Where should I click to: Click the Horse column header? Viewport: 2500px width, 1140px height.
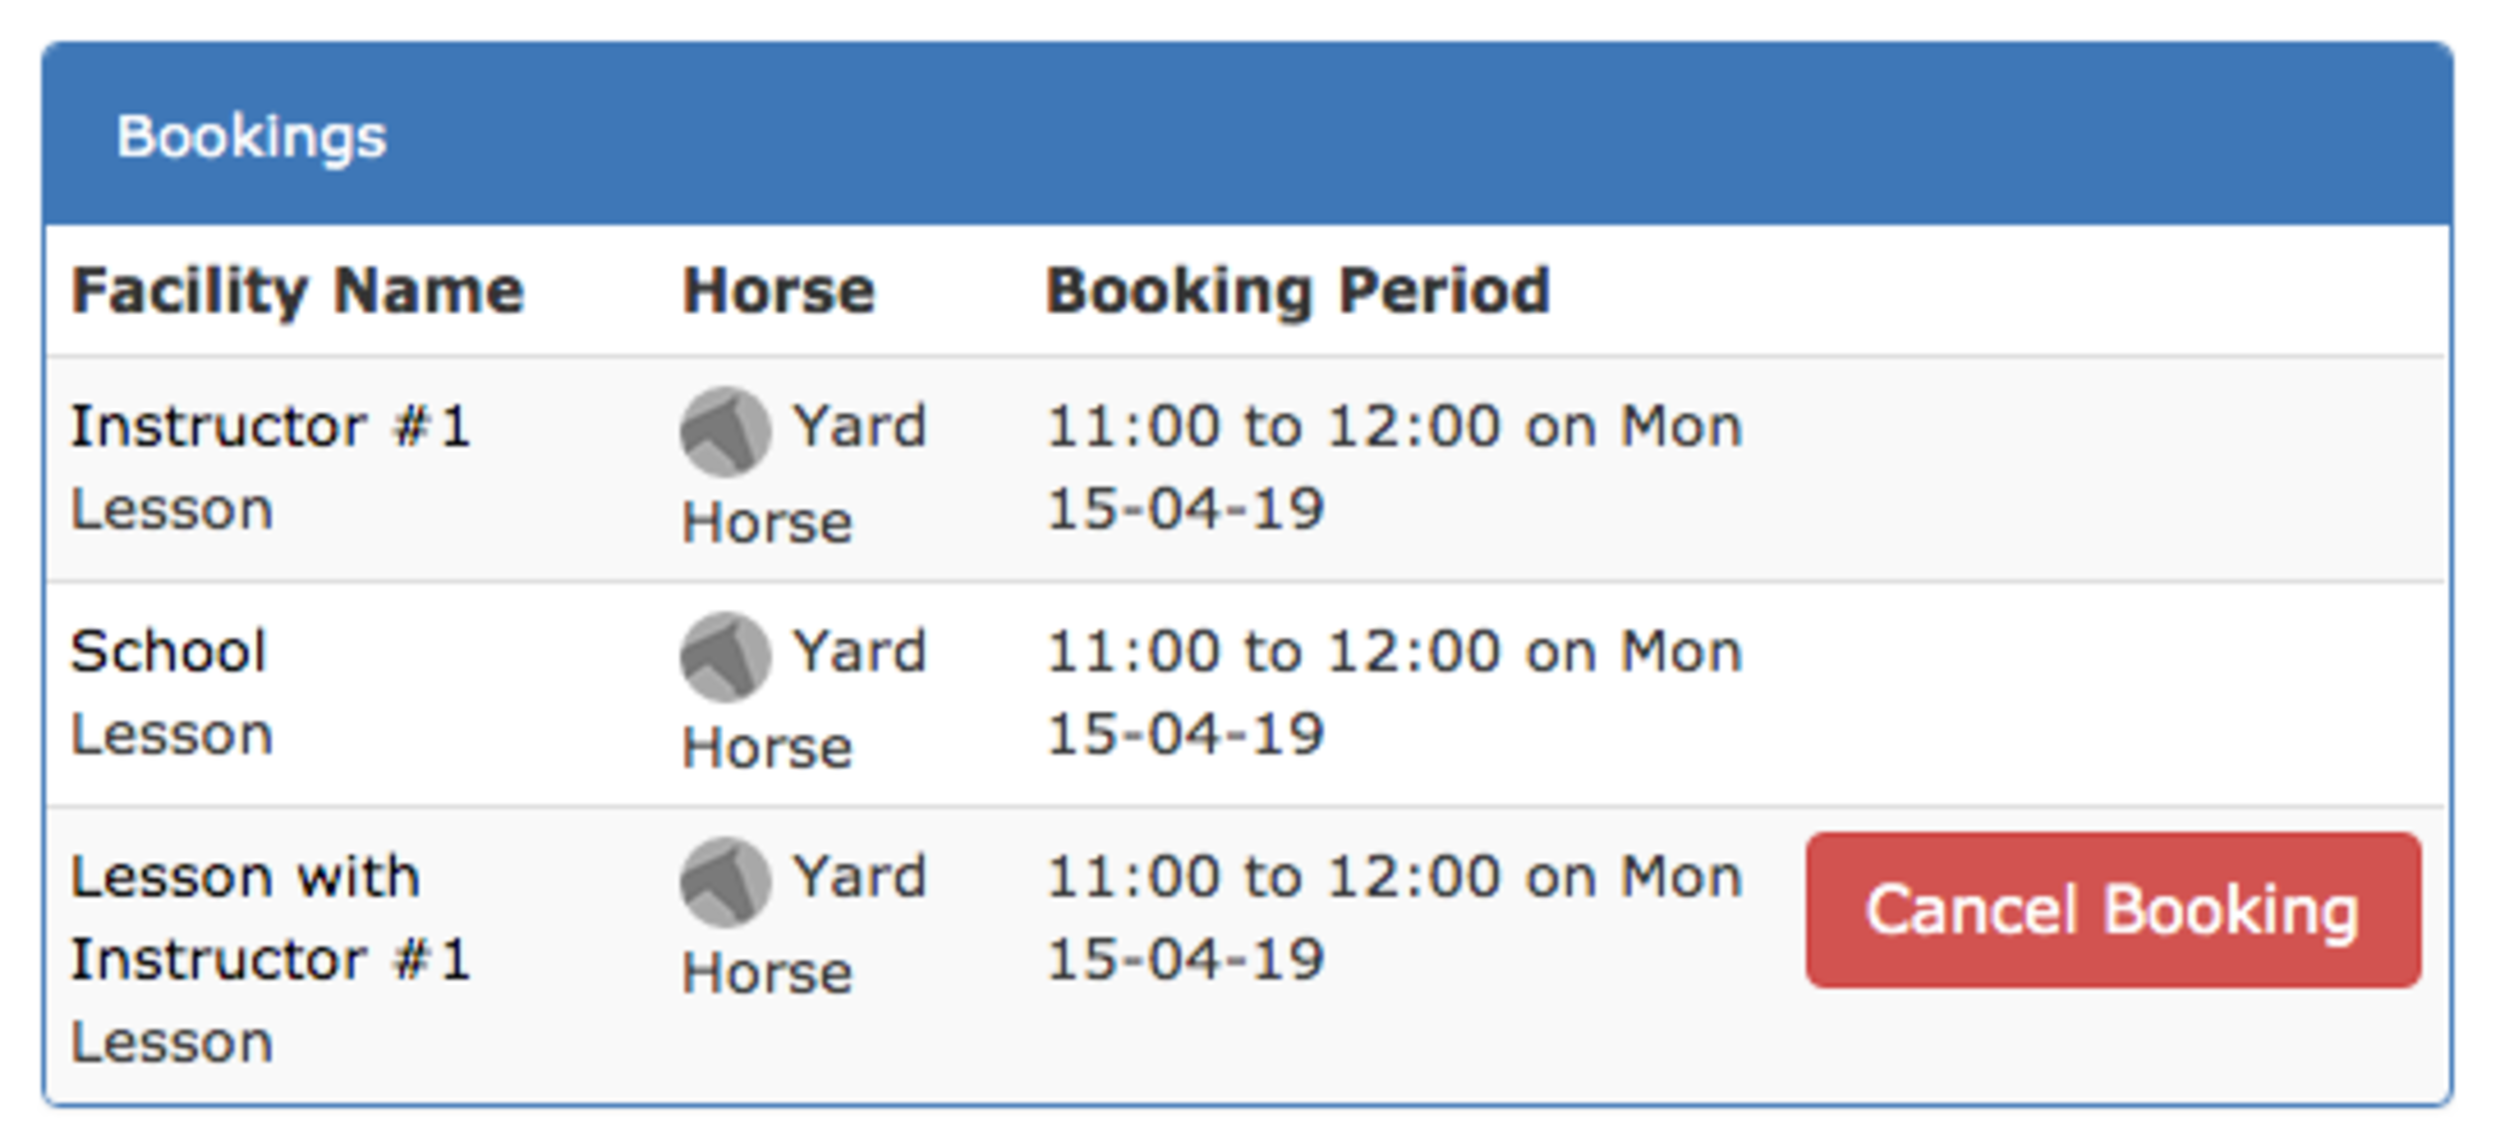pyautogui.click(x=778, y=291)
